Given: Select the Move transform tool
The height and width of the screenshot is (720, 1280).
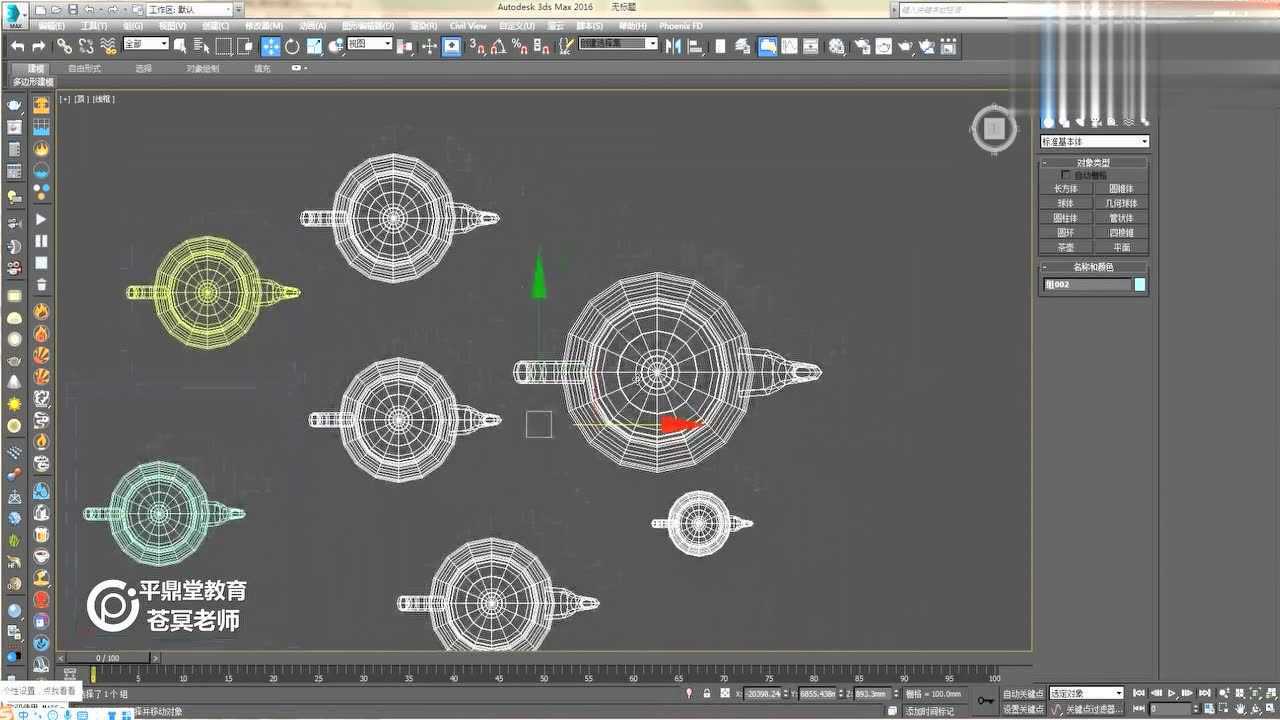Looking at the screenshot, I should click(x=270, y=46).
